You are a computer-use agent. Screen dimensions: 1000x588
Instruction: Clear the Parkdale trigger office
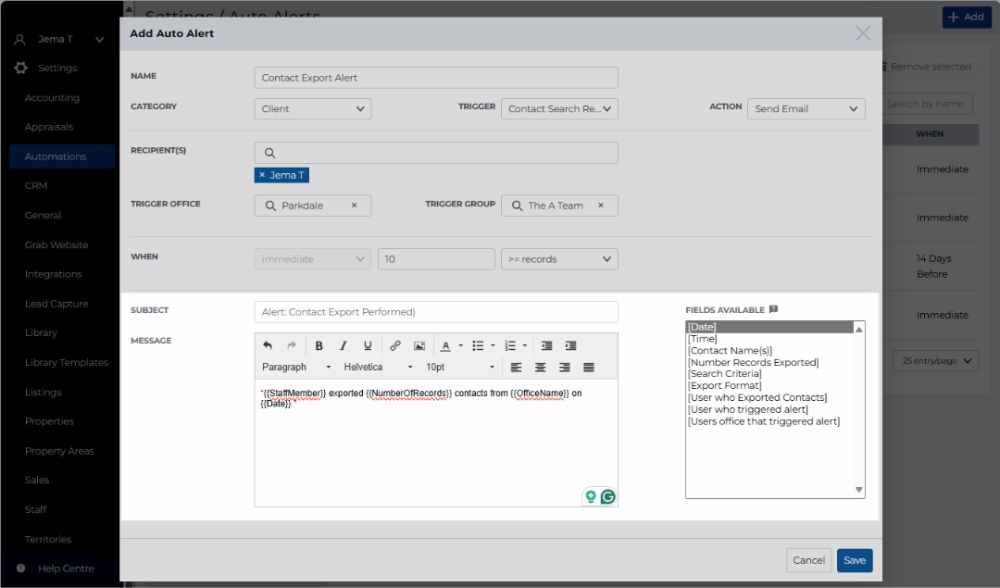click(354, 205)
